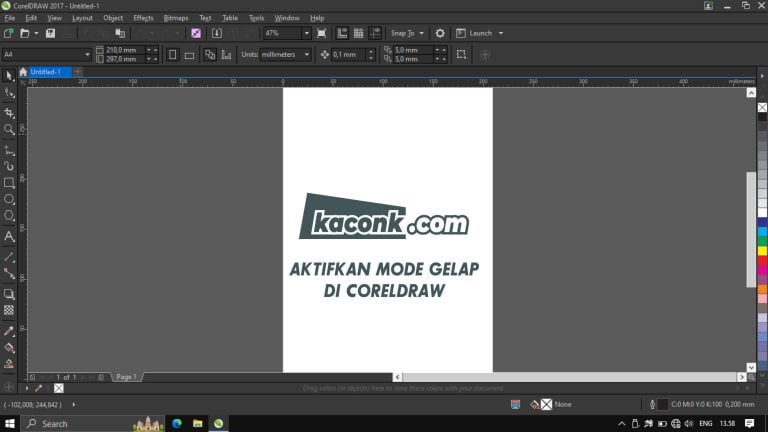Set page to Portrait orientation

pyautogui.click(x=172, y=54)
